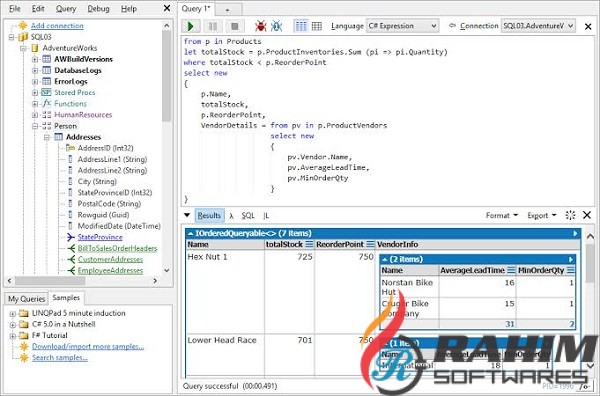Click the totalStock column chart icon
The height and width of the screenshot is (396, 600).
(309, 244)
